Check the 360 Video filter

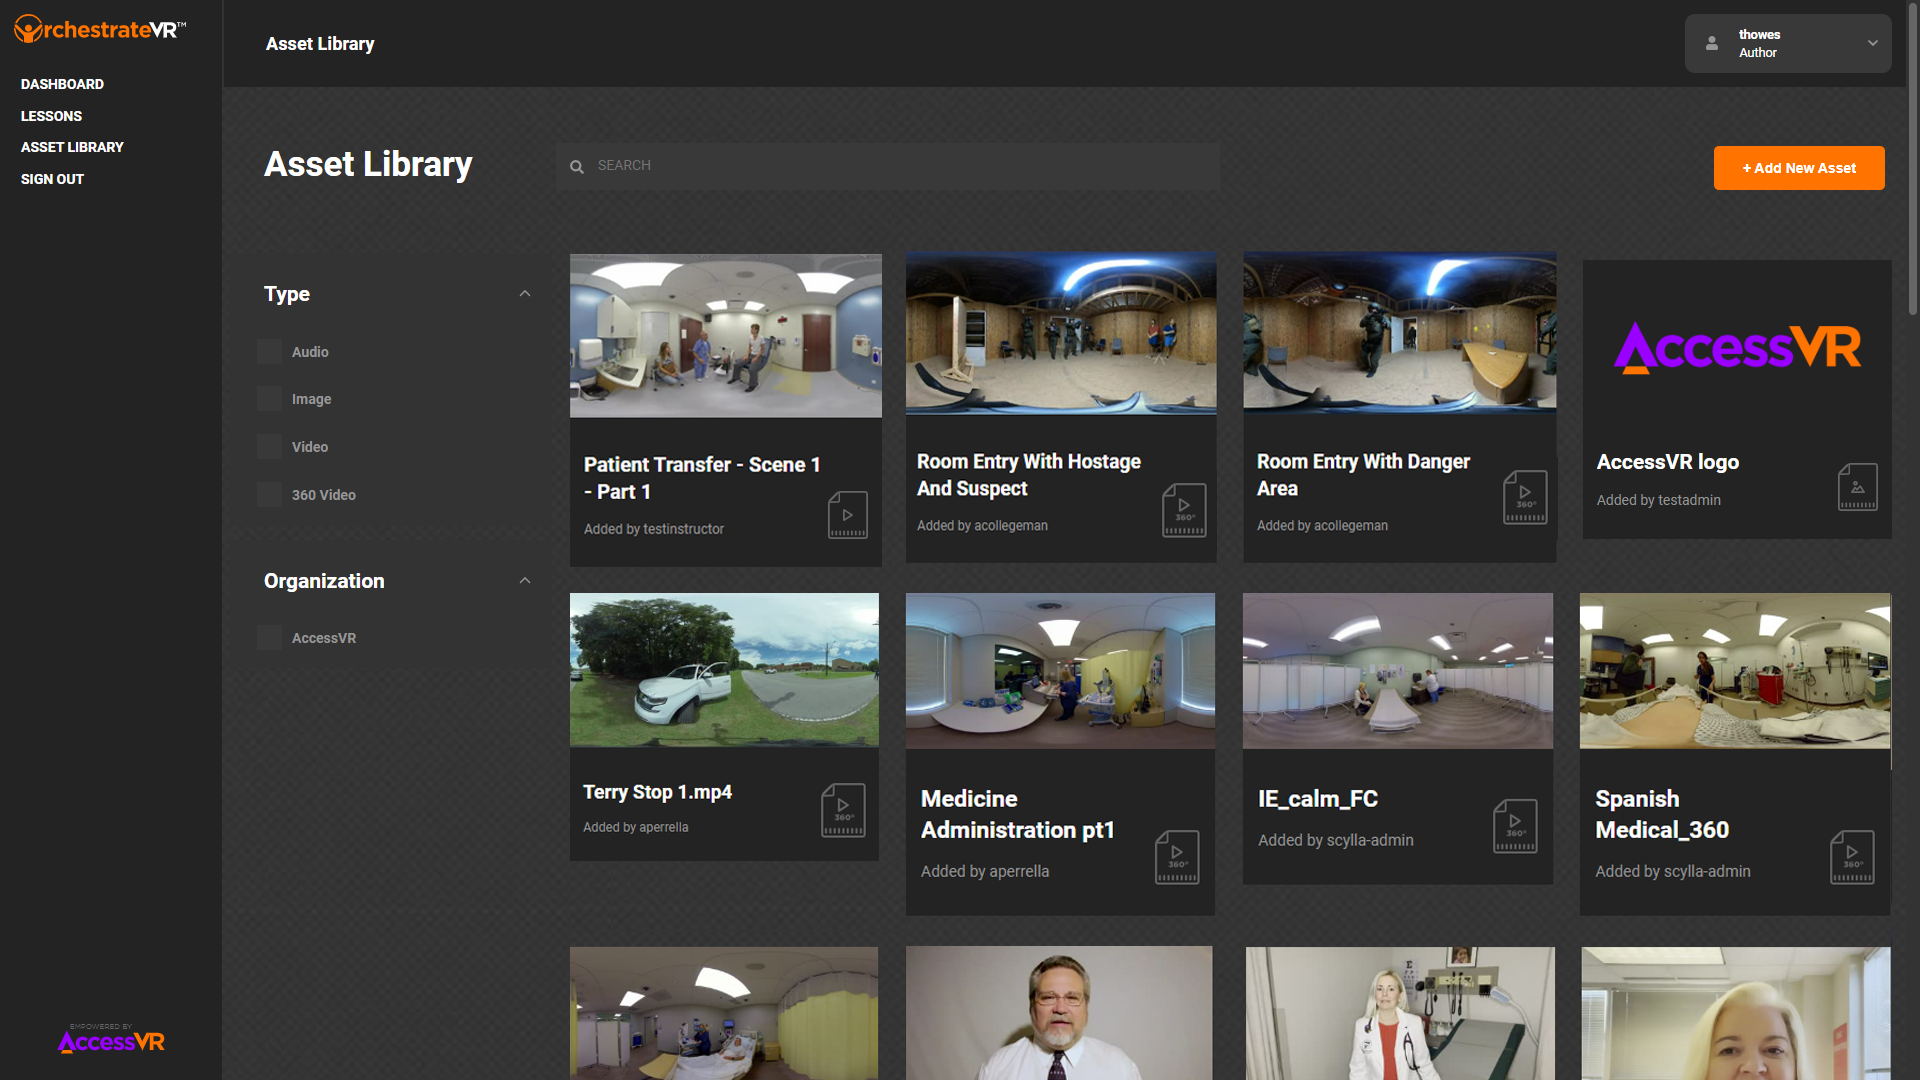point(270,495)
